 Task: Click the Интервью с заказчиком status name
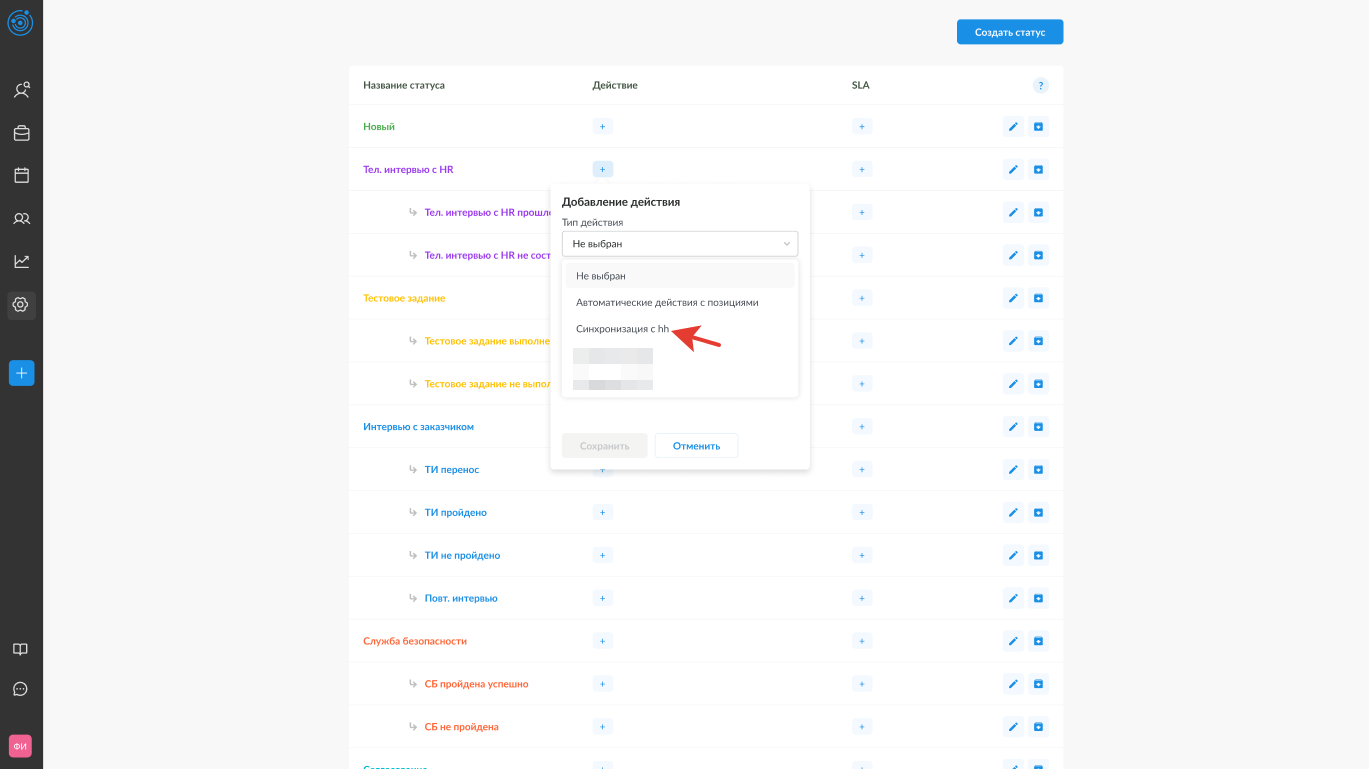pyautogui.click(x=418, y=427)
